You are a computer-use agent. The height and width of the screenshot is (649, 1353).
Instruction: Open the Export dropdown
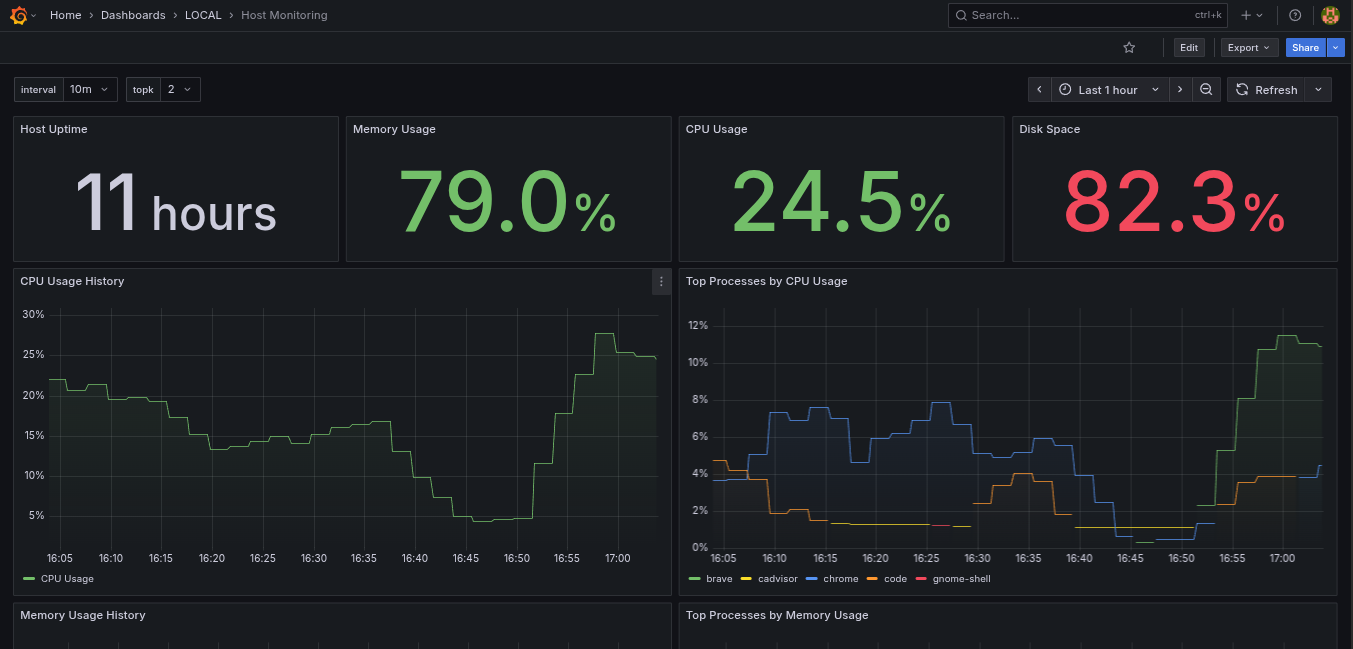(1249, 47)
